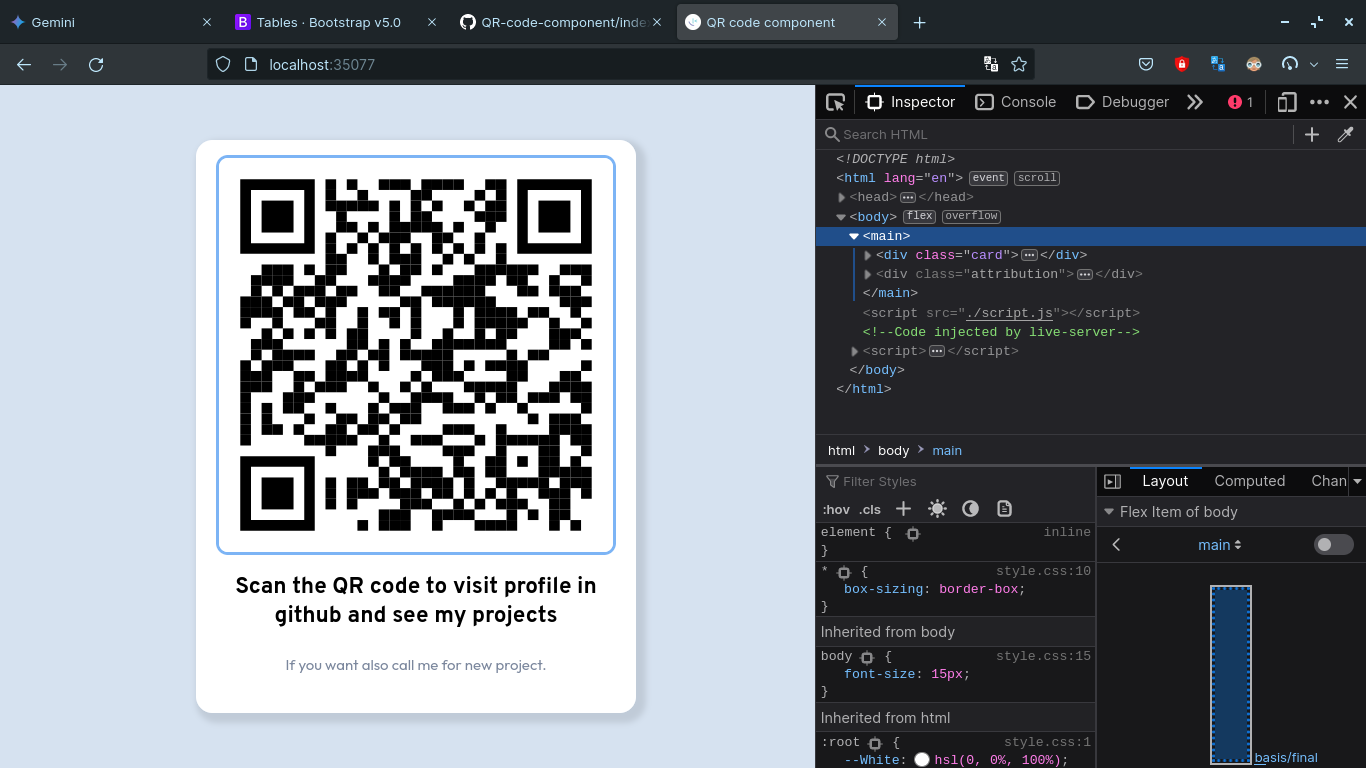
Task: Select the universal selector highlighter icon
Action: tap(843, 572)
